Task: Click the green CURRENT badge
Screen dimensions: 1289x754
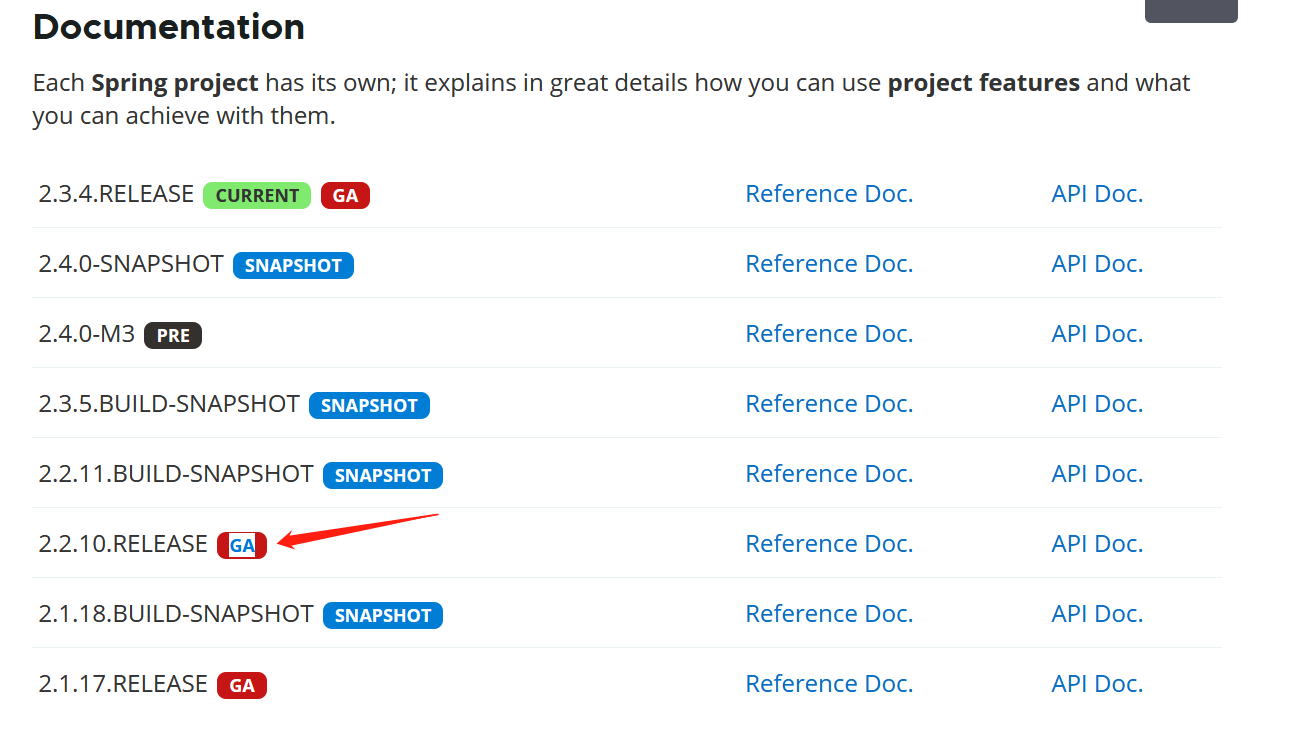Action: tap(257, 196)
